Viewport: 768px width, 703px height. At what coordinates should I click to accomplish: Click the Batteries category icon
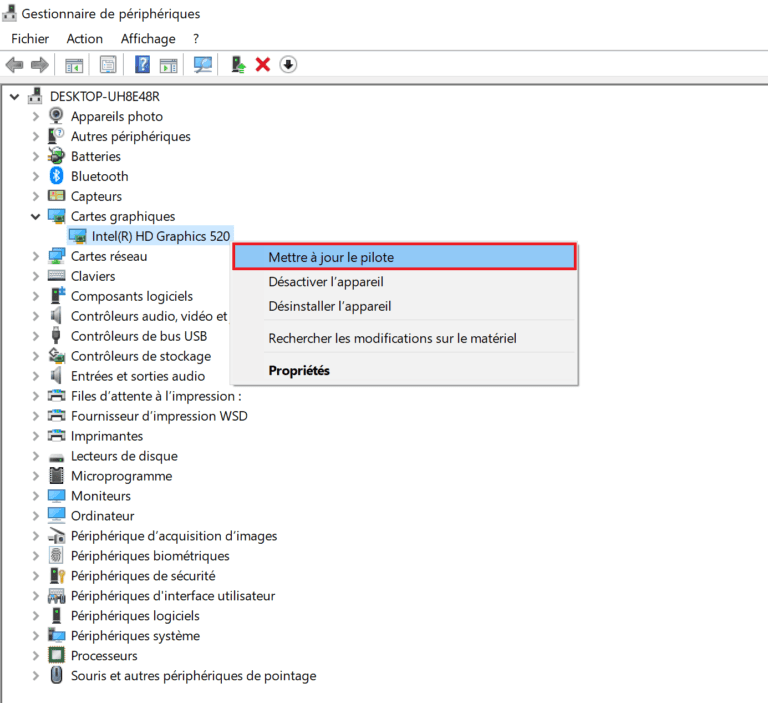pos(56,156)
